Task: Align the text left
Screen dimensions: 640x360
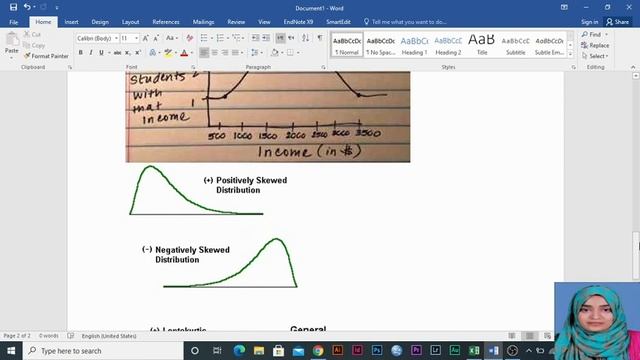Action: 204,53
